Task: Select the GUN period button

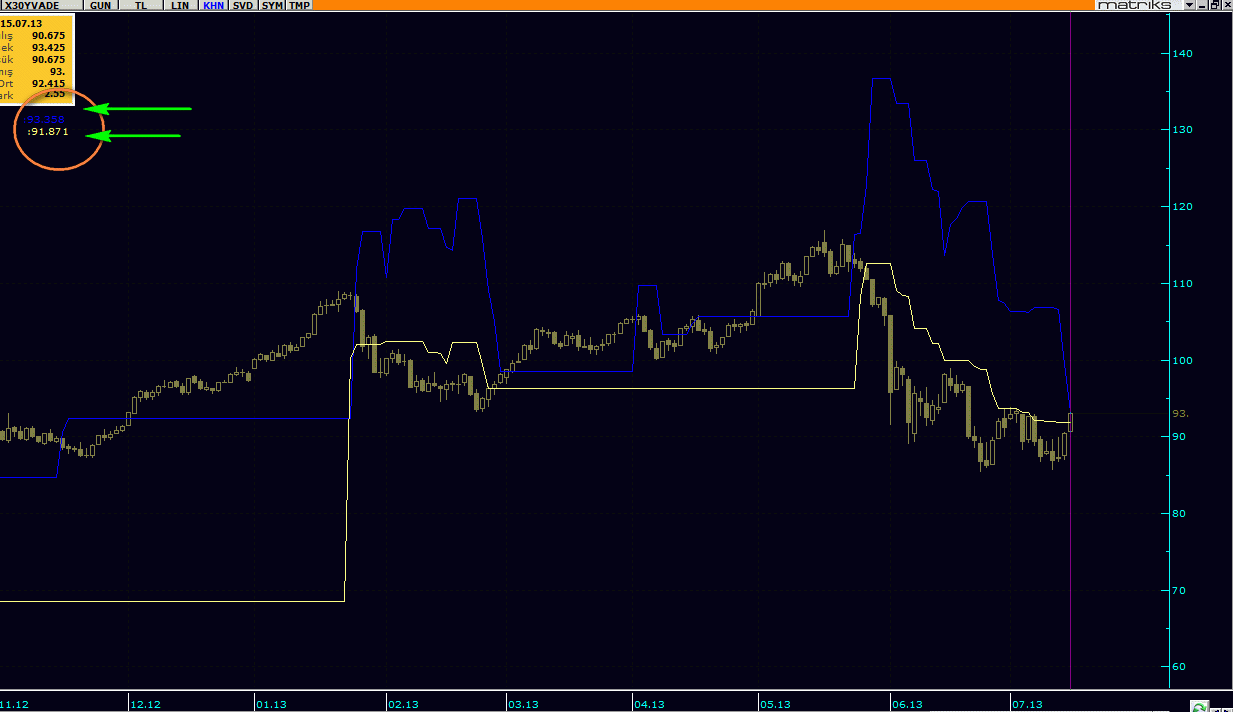Action: (x=100, y=5)
